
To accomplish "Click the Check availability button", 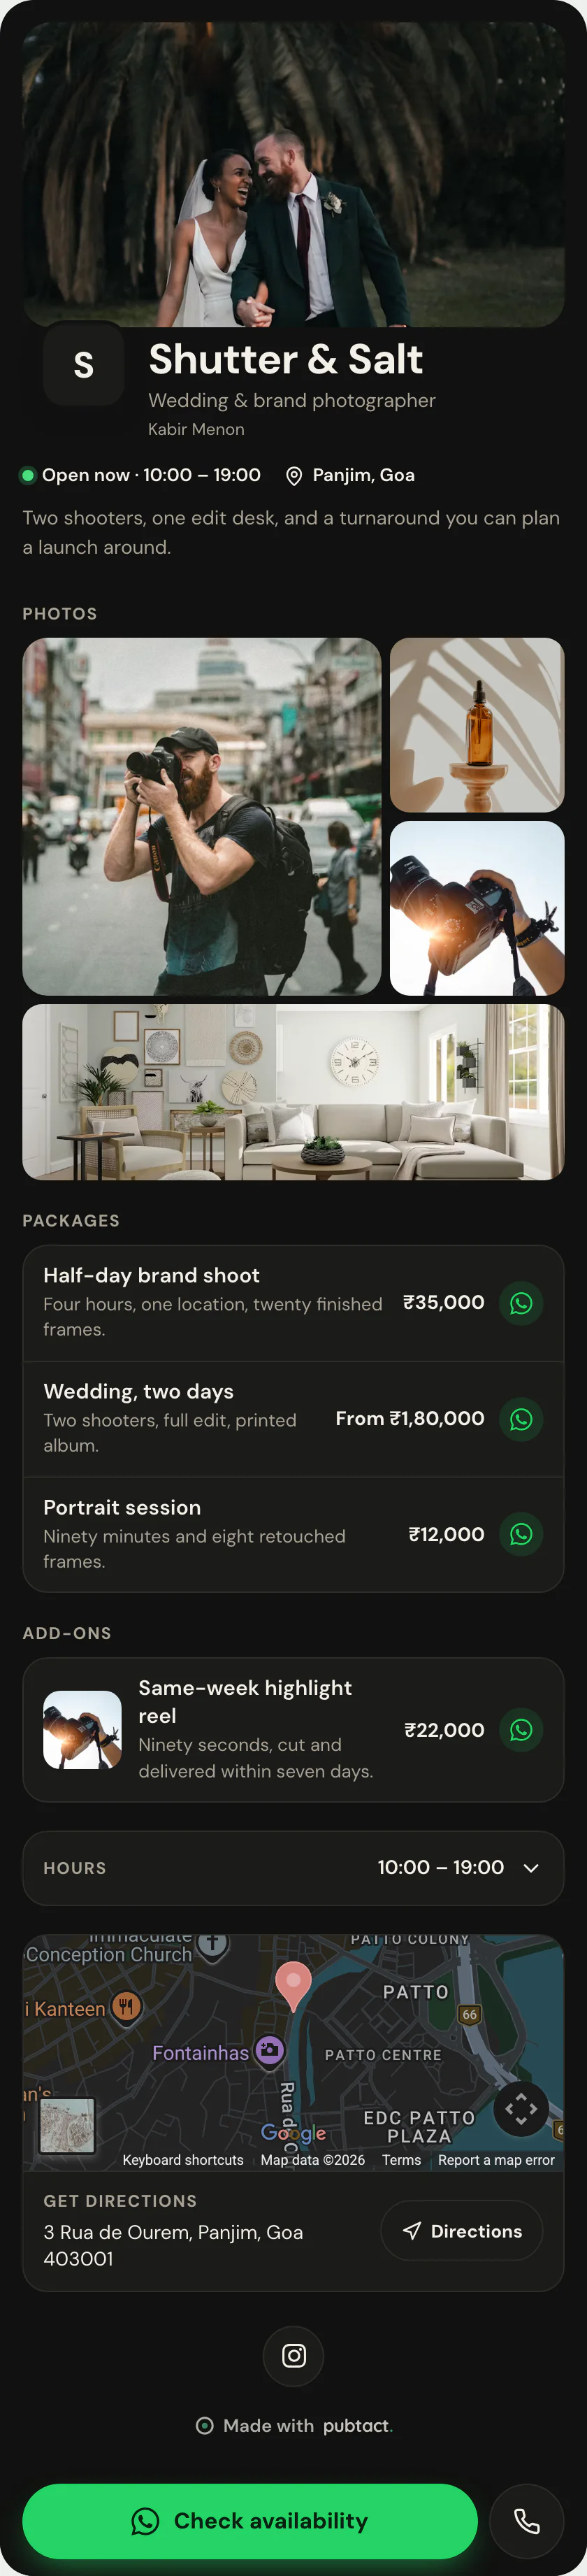I will [250, 2521].
